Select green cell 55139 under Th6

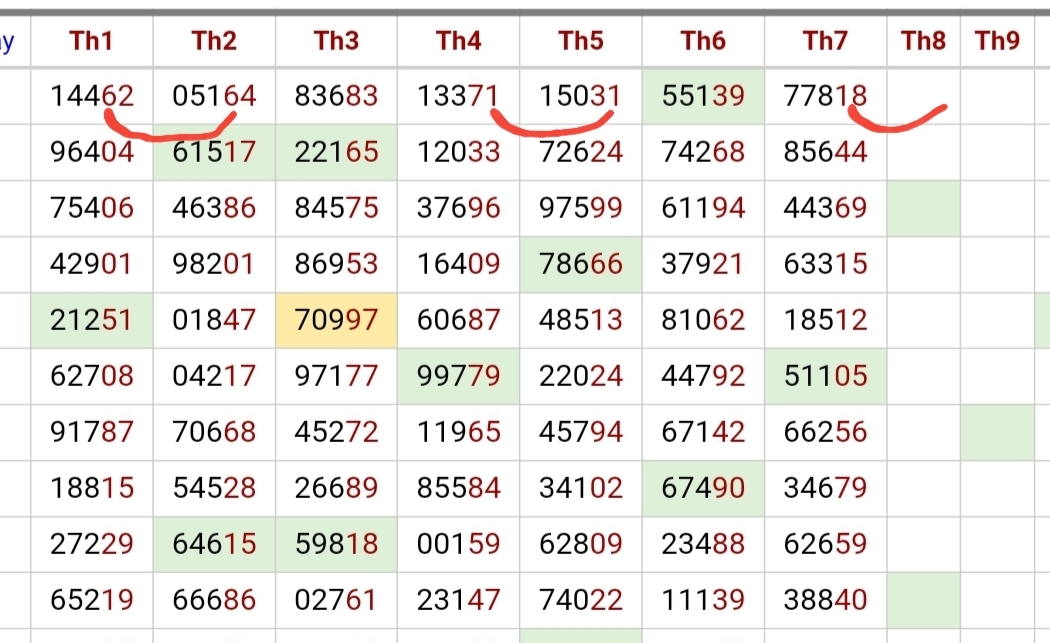[x=703, y=96]
